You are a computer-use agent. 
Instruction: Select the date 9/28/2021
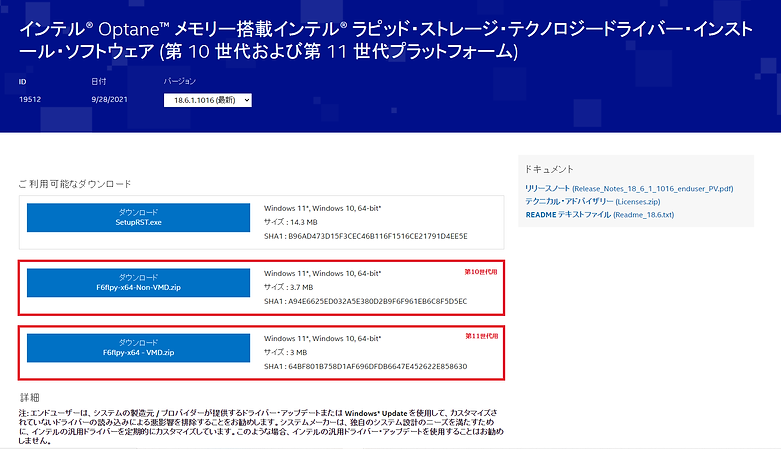coord(109,99)
